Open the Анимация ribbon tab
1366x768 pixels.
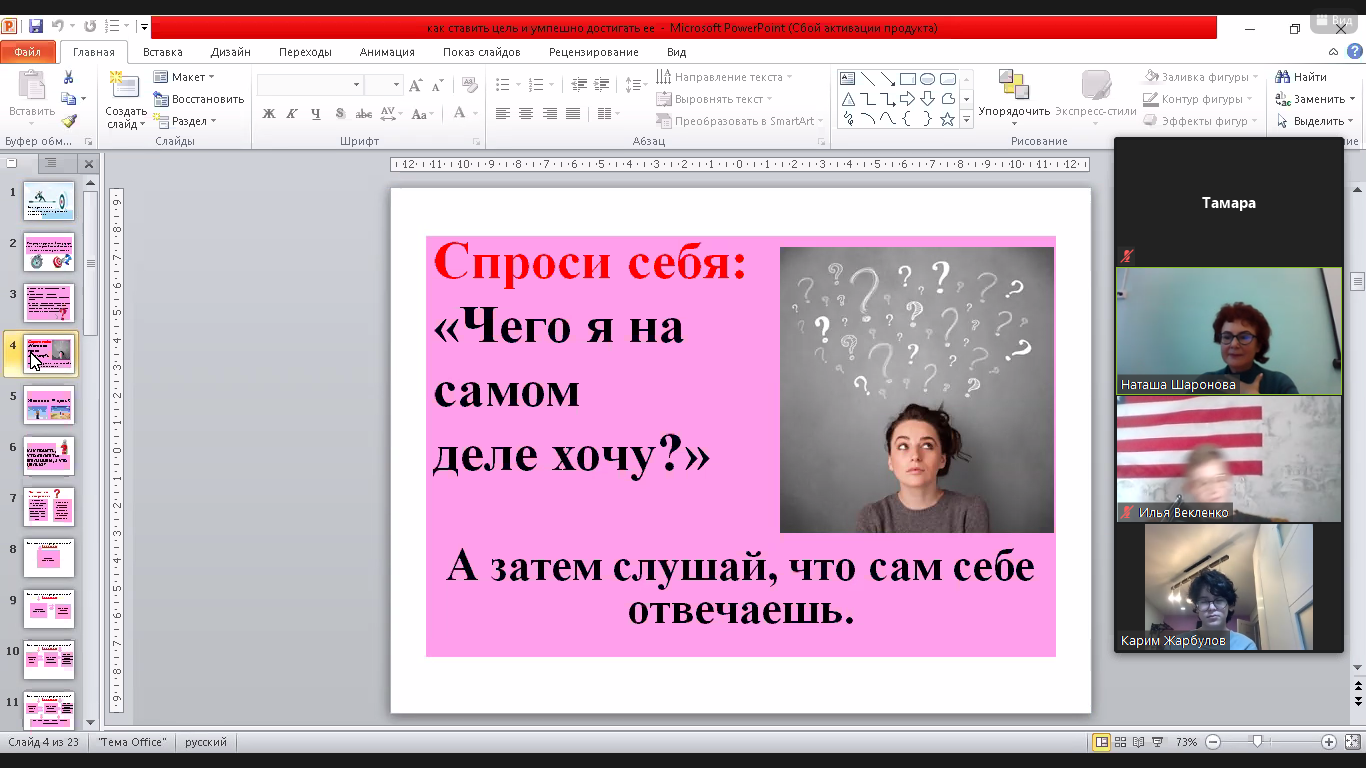[386, 52]
